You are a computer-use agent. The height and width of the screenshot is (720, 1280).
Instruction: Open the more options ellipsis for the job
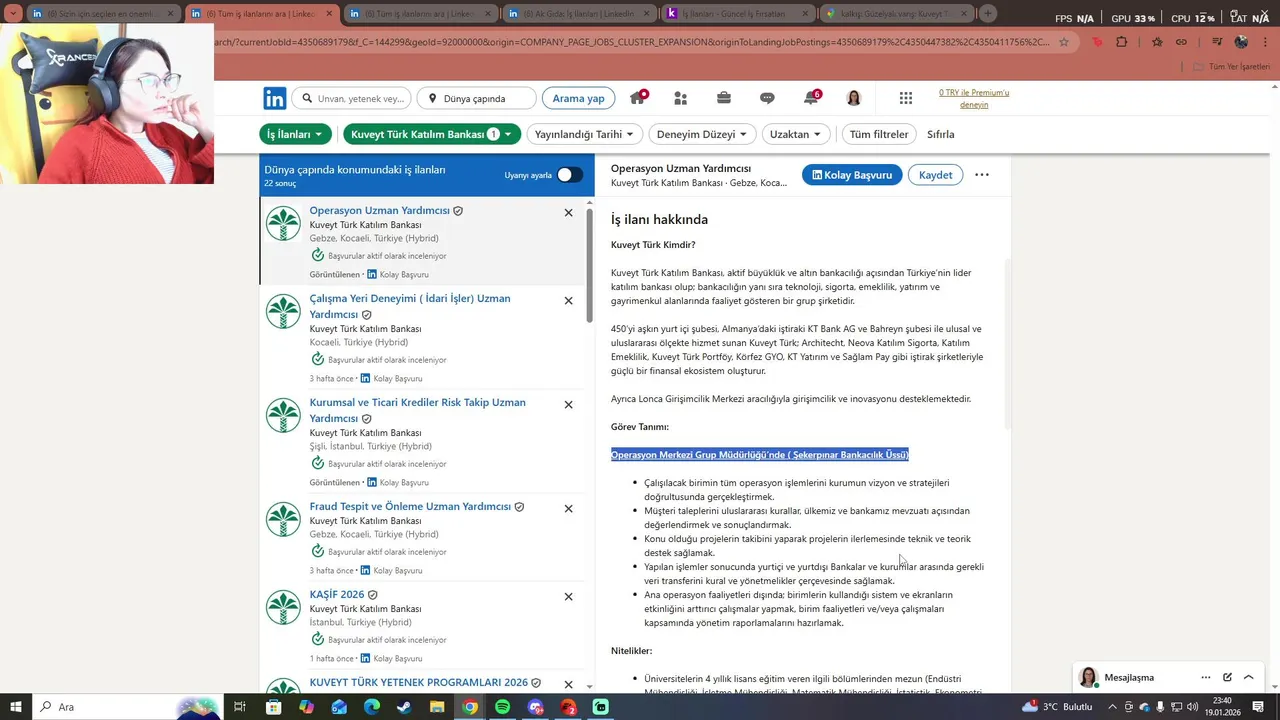click(982, 175)
